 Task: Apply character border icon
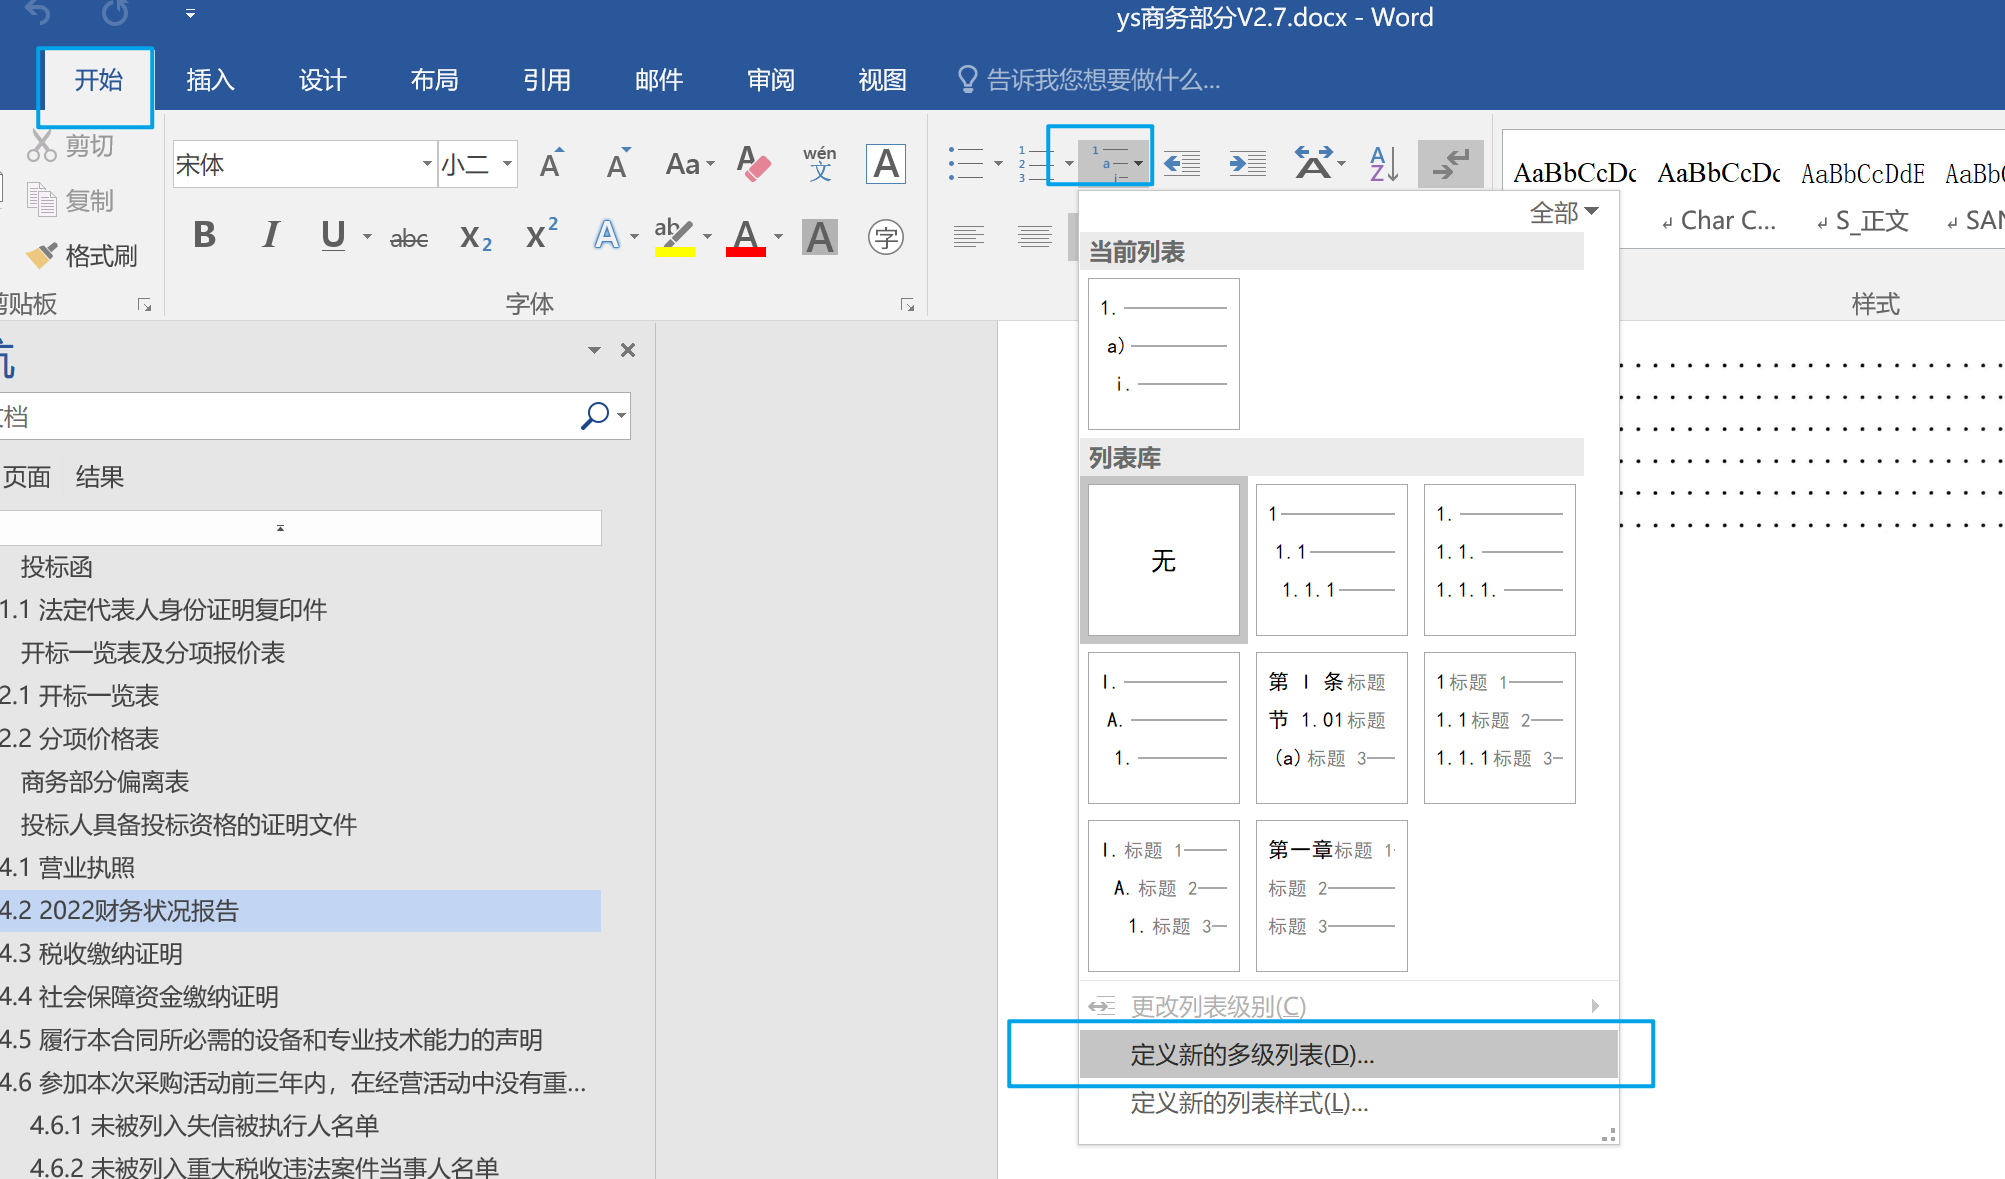tap(886, 163)
